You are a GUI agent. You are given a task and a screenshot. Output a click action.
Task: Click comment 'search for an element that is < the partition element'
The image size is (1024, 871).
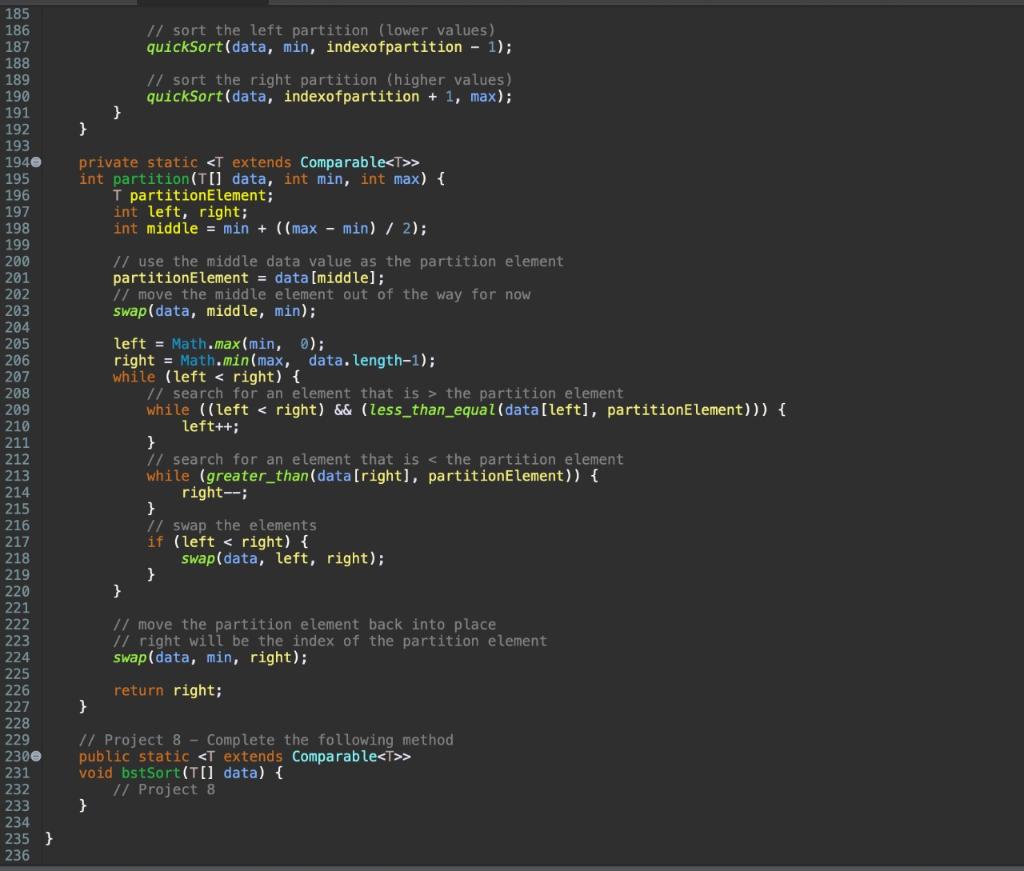tap(385, 460)
